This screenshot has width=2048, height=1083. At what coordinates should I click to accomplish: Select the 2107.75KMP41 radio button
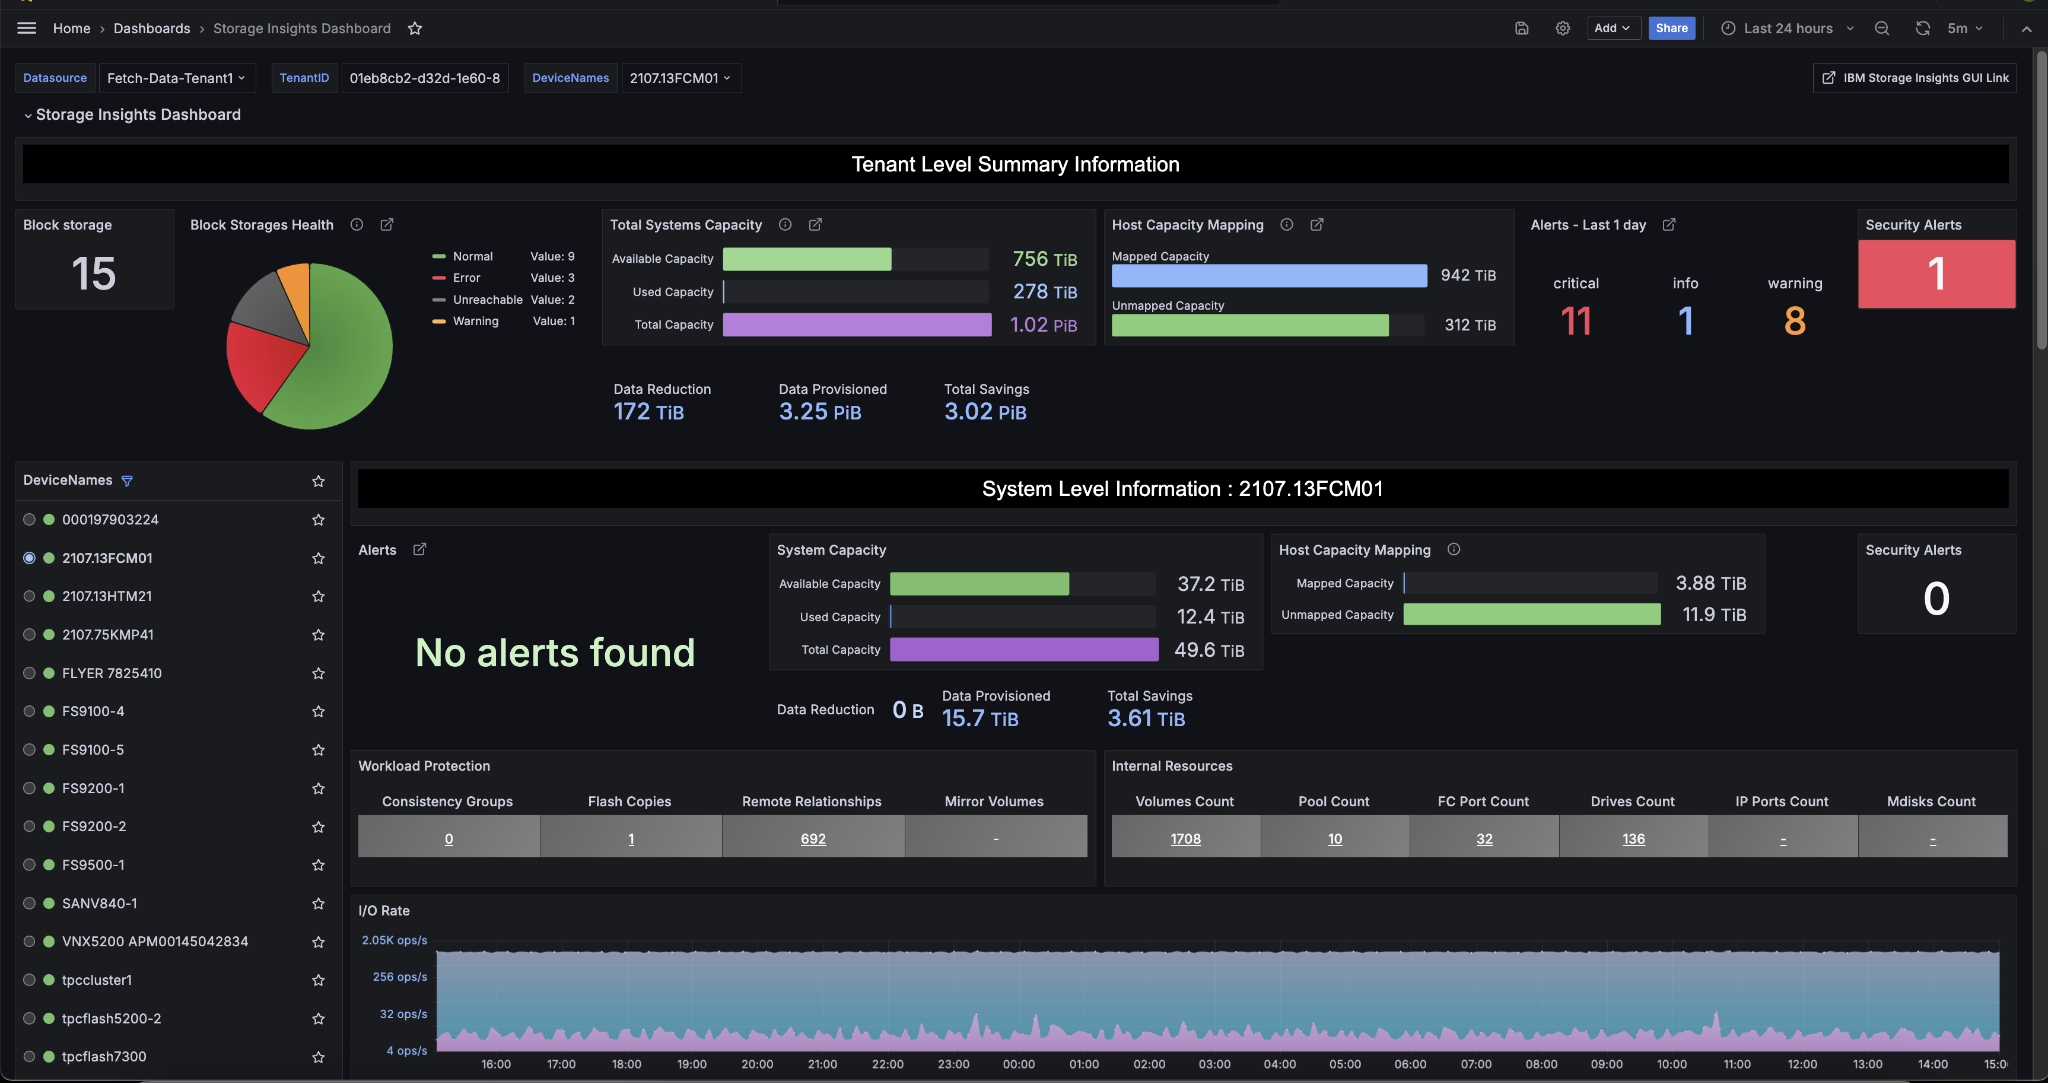coord(29,635)
